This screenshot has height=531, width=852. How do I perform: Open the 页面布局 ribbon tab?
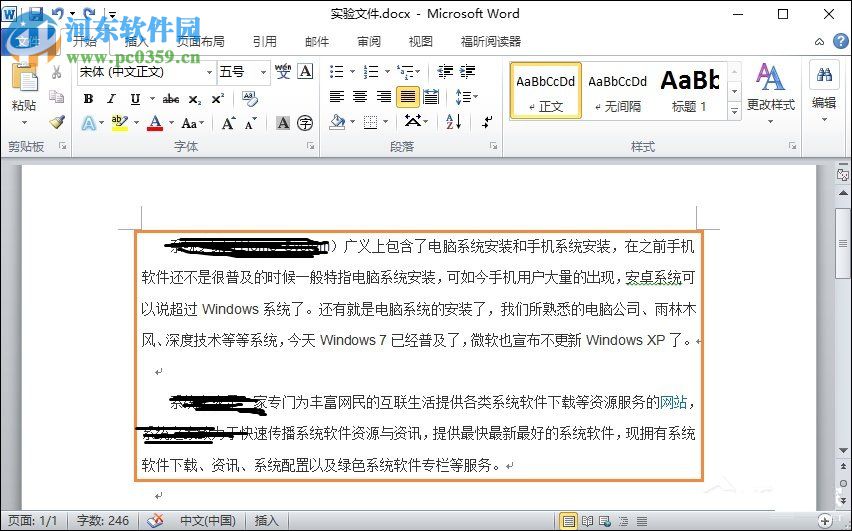201,42
